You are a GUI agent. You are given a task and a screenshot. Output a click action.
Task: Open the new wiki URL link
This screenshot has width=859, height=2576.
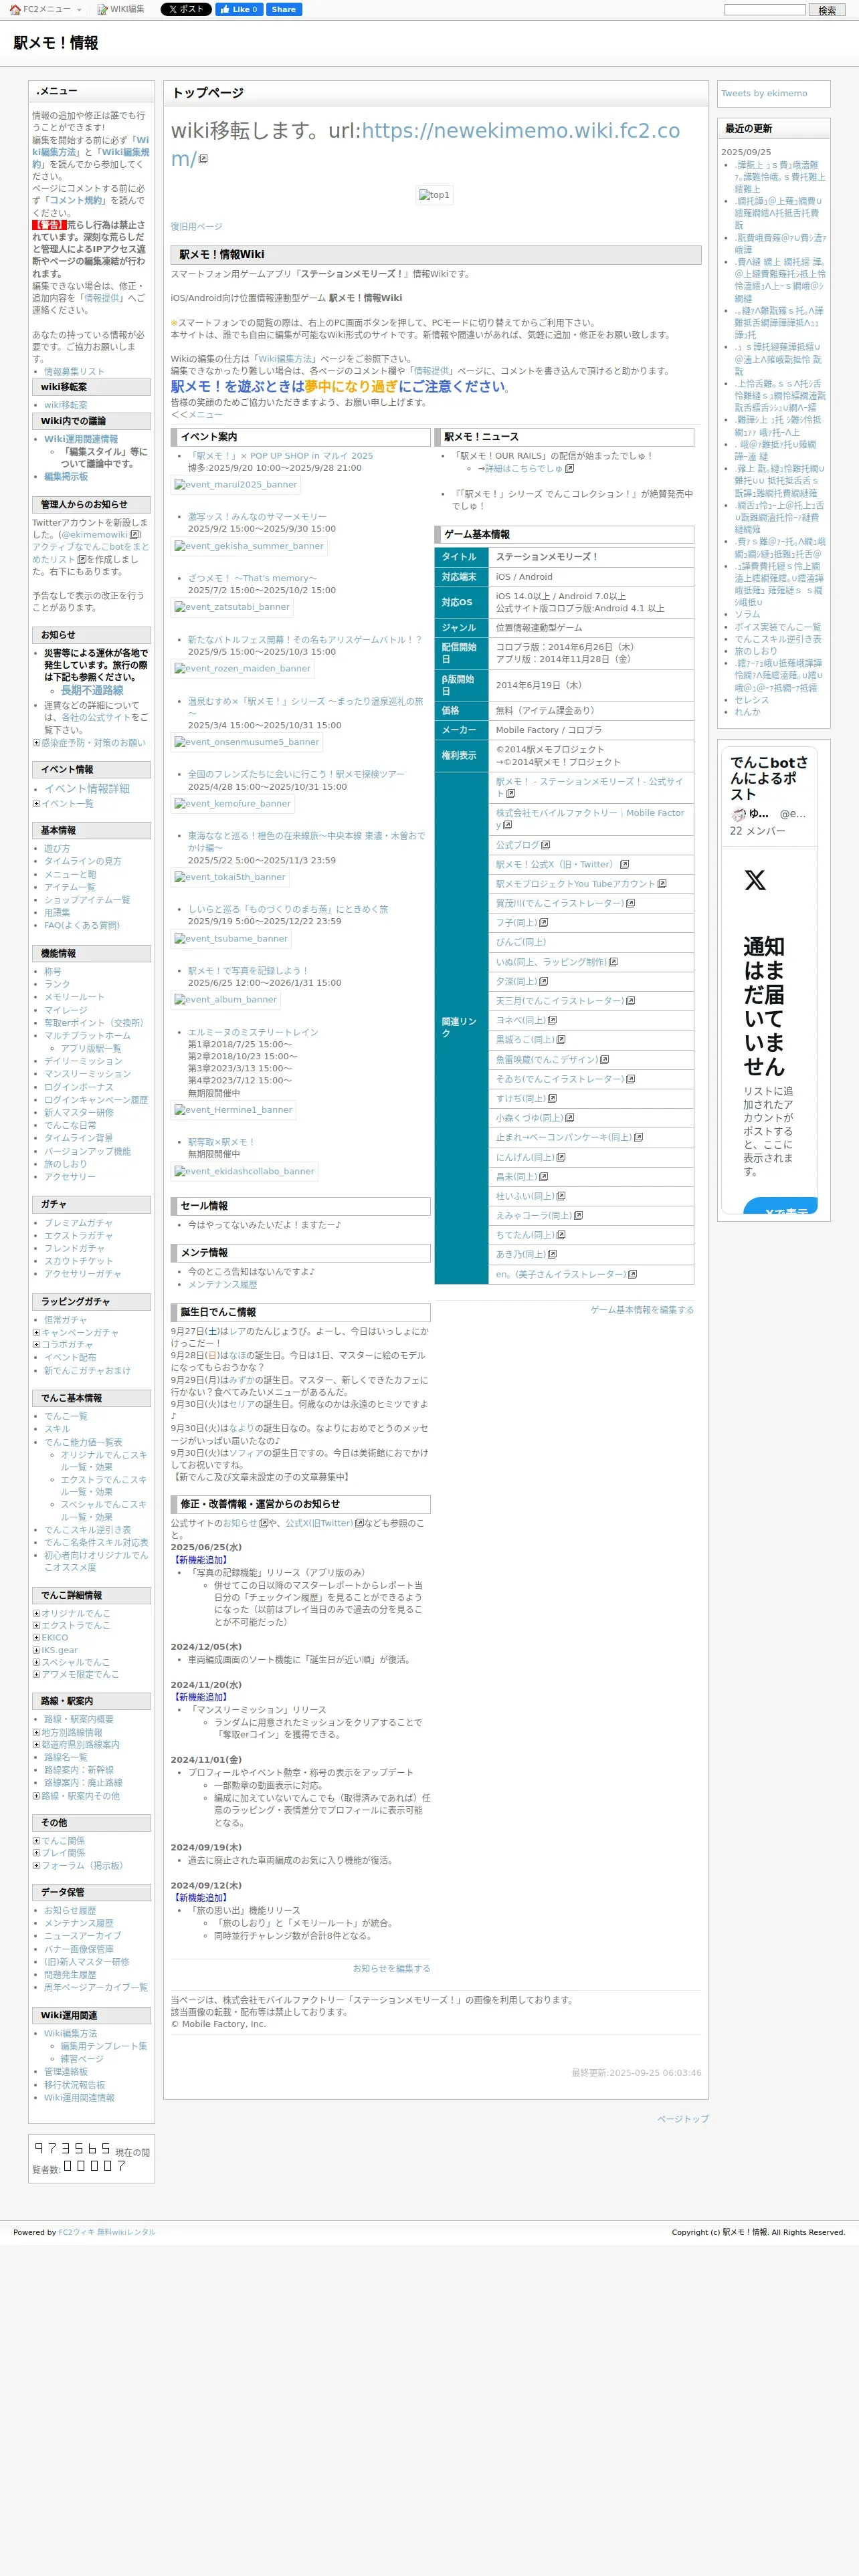tap(425, 144)
